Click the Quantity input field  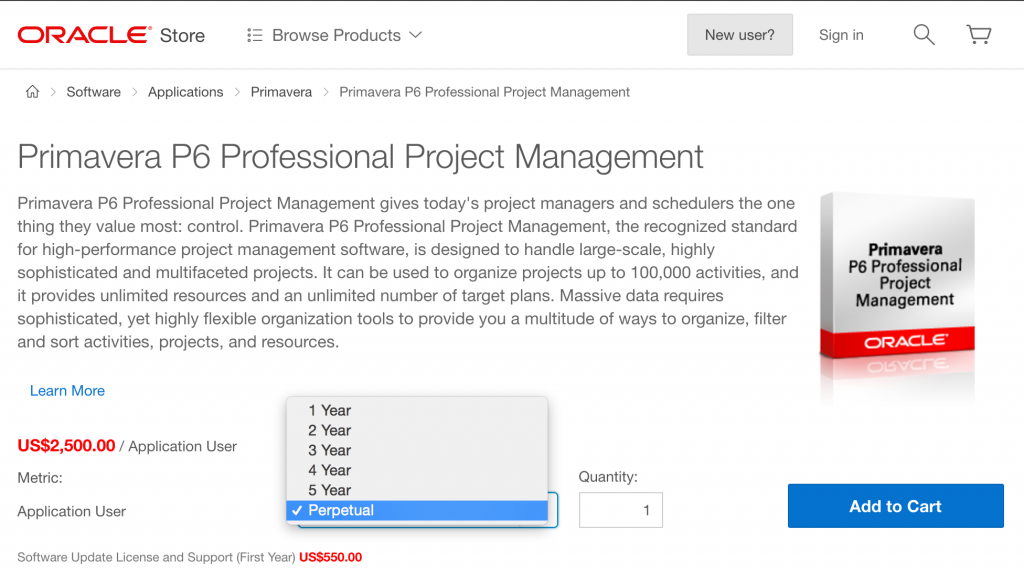(x=620, y=510)
